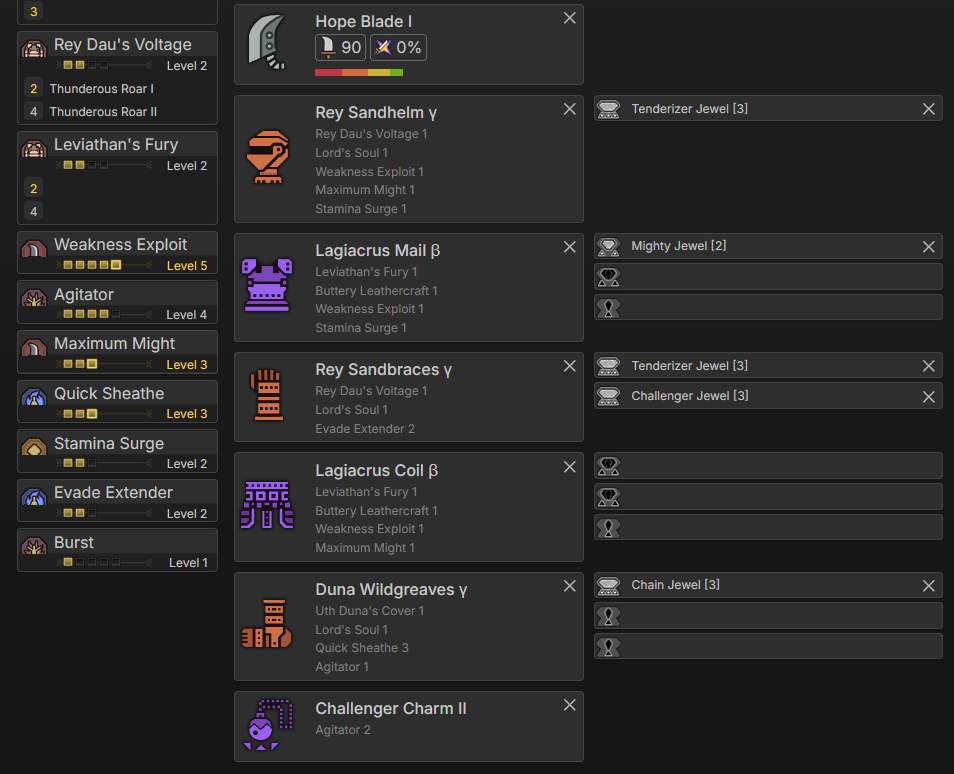Click Quick Sheathe 3 on Duna Wildgreaves
This screenshot has height=774, width=954.
pos(362,647)
